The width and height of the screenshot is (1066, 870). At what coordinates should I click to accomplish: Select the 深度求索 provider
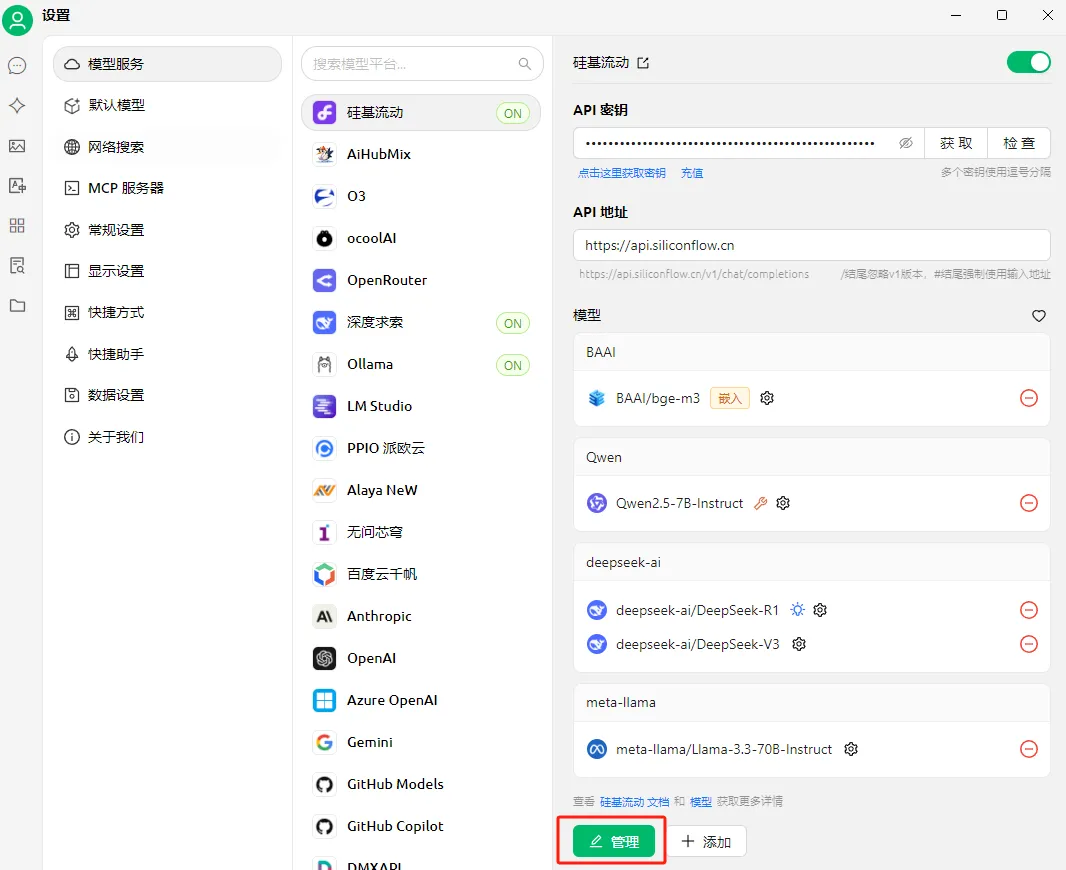click(x=421, y=322)
